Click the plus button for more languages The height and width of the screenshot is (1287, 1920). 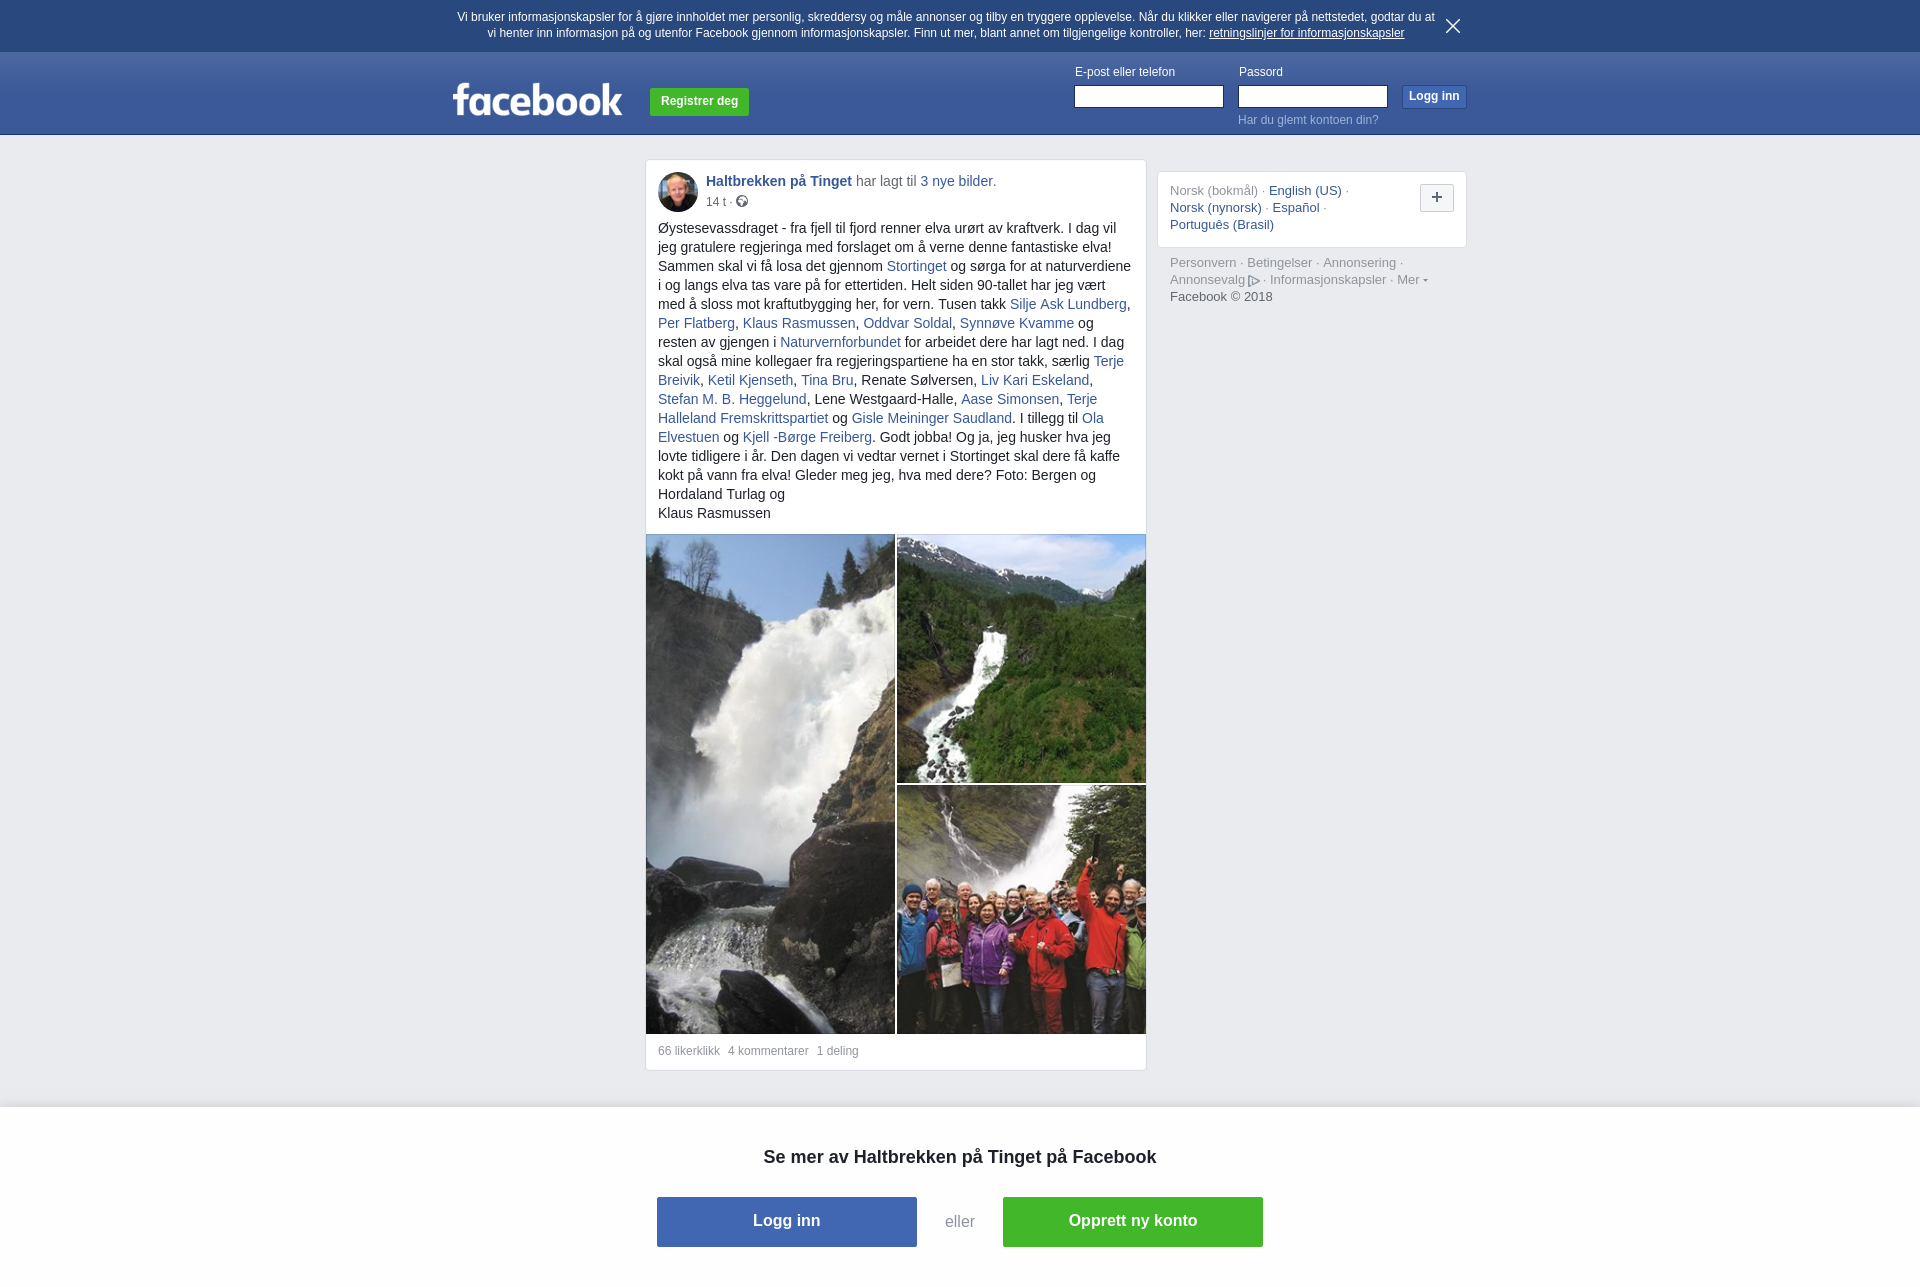pos(1437,198)
